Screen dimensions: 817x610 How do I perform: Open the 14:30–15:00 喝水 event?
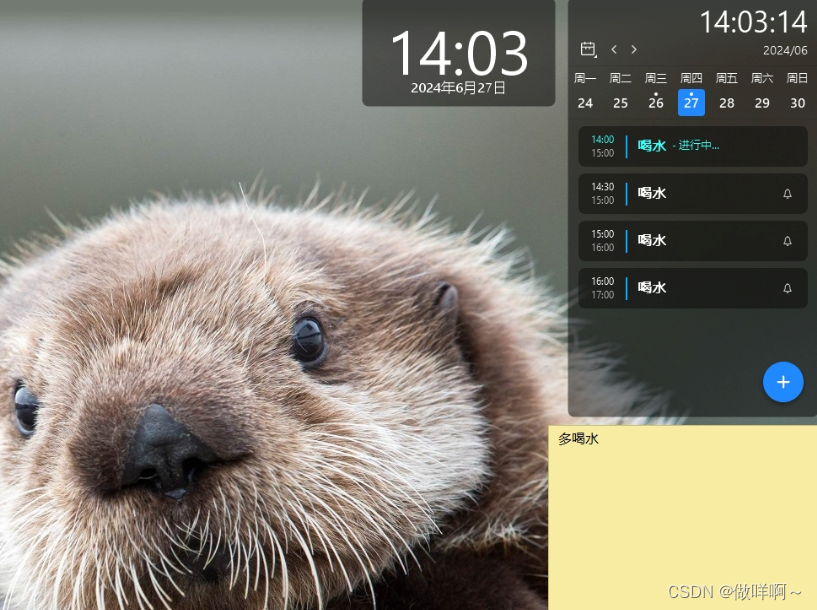693,194
